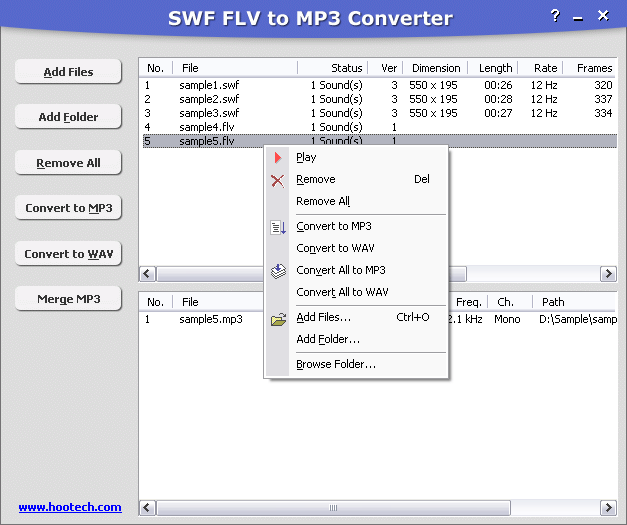Screen dimensions: 627x525
Task: Click the red X Remove icon
Action: point(278,180)
